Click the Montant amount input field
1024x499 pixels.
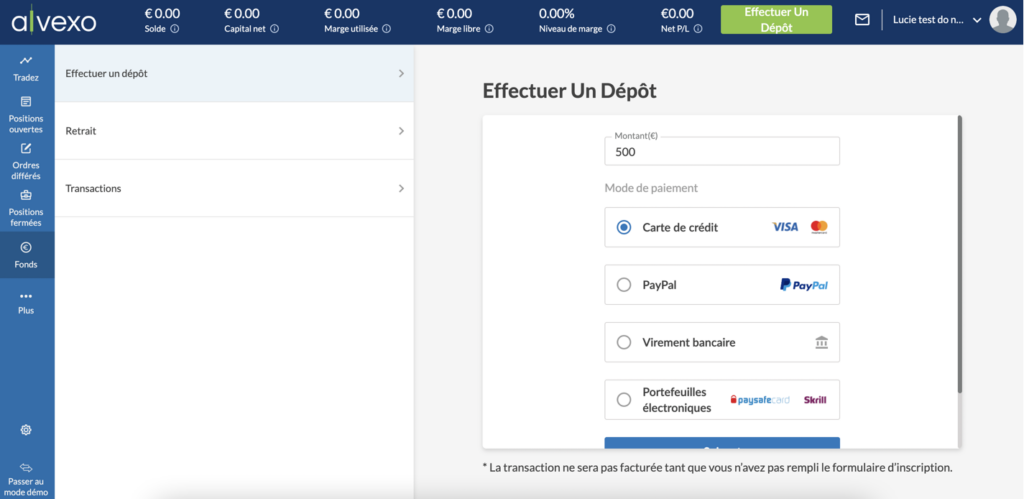coord(722,152)
